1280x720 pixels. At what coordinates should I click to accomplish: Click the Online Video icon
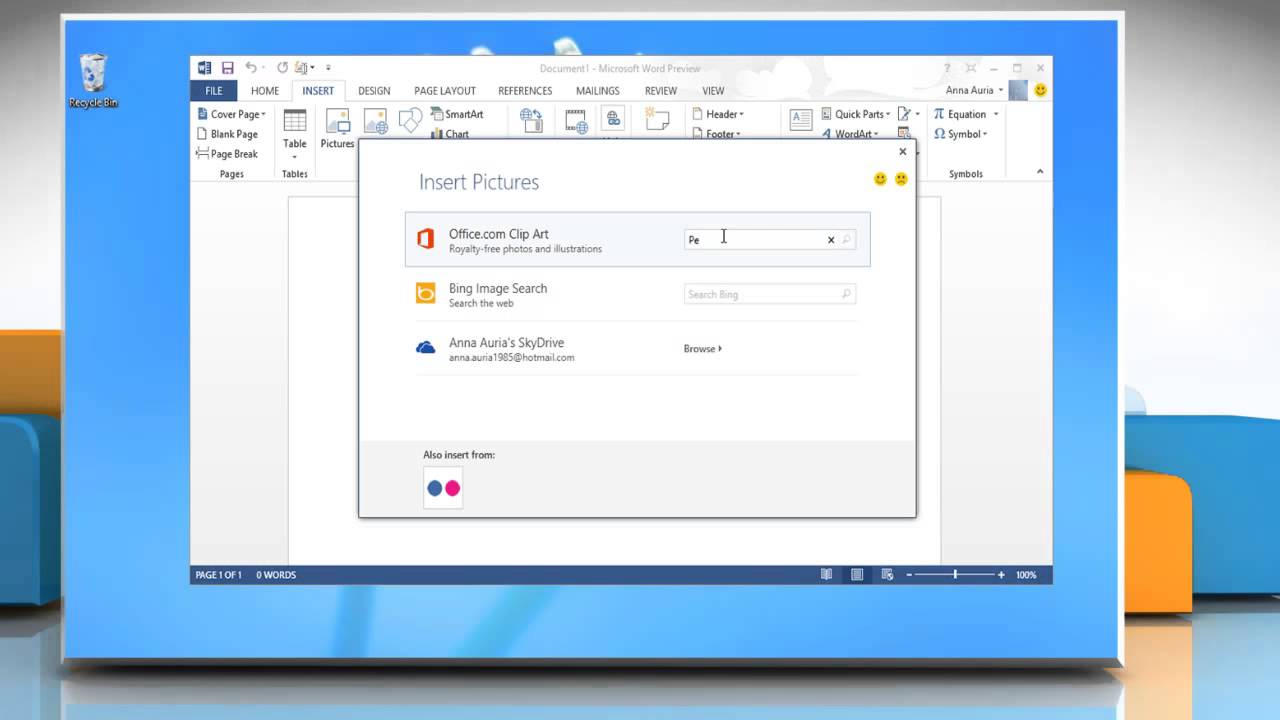tap(577, 121)
